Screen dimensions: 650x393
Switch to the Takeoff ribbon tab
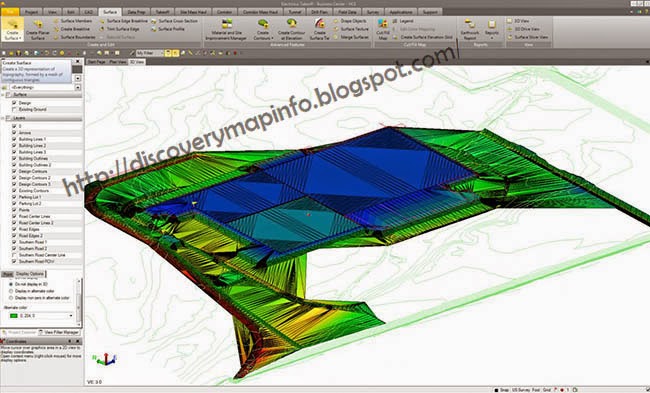162,12
